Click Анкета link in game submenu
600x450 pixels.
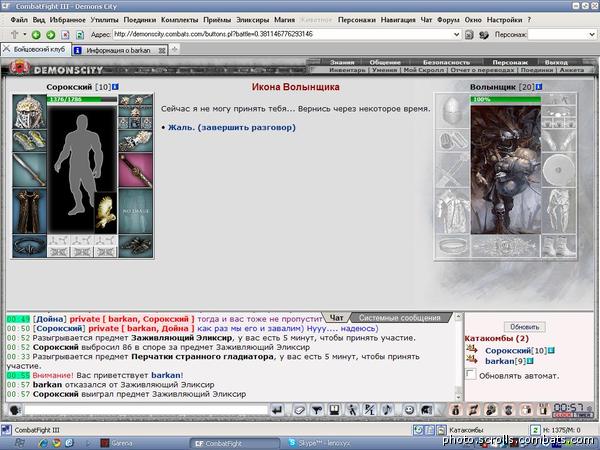[572, 70]
